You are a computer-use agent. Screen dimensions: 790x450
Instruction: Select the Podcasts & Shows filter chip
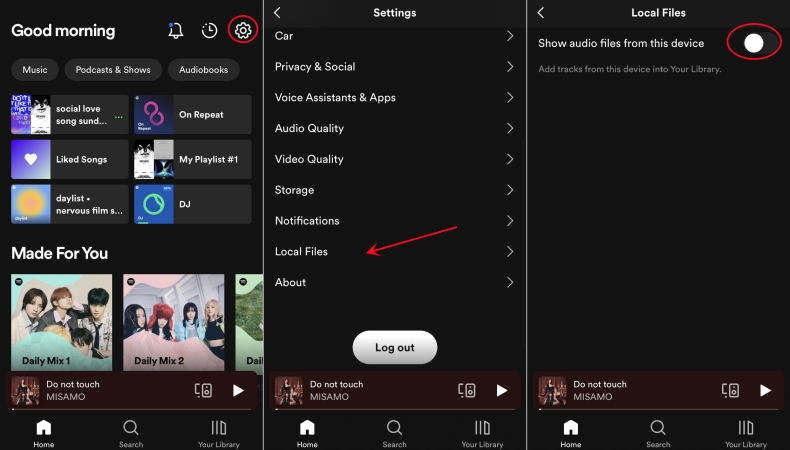point(113,70)
